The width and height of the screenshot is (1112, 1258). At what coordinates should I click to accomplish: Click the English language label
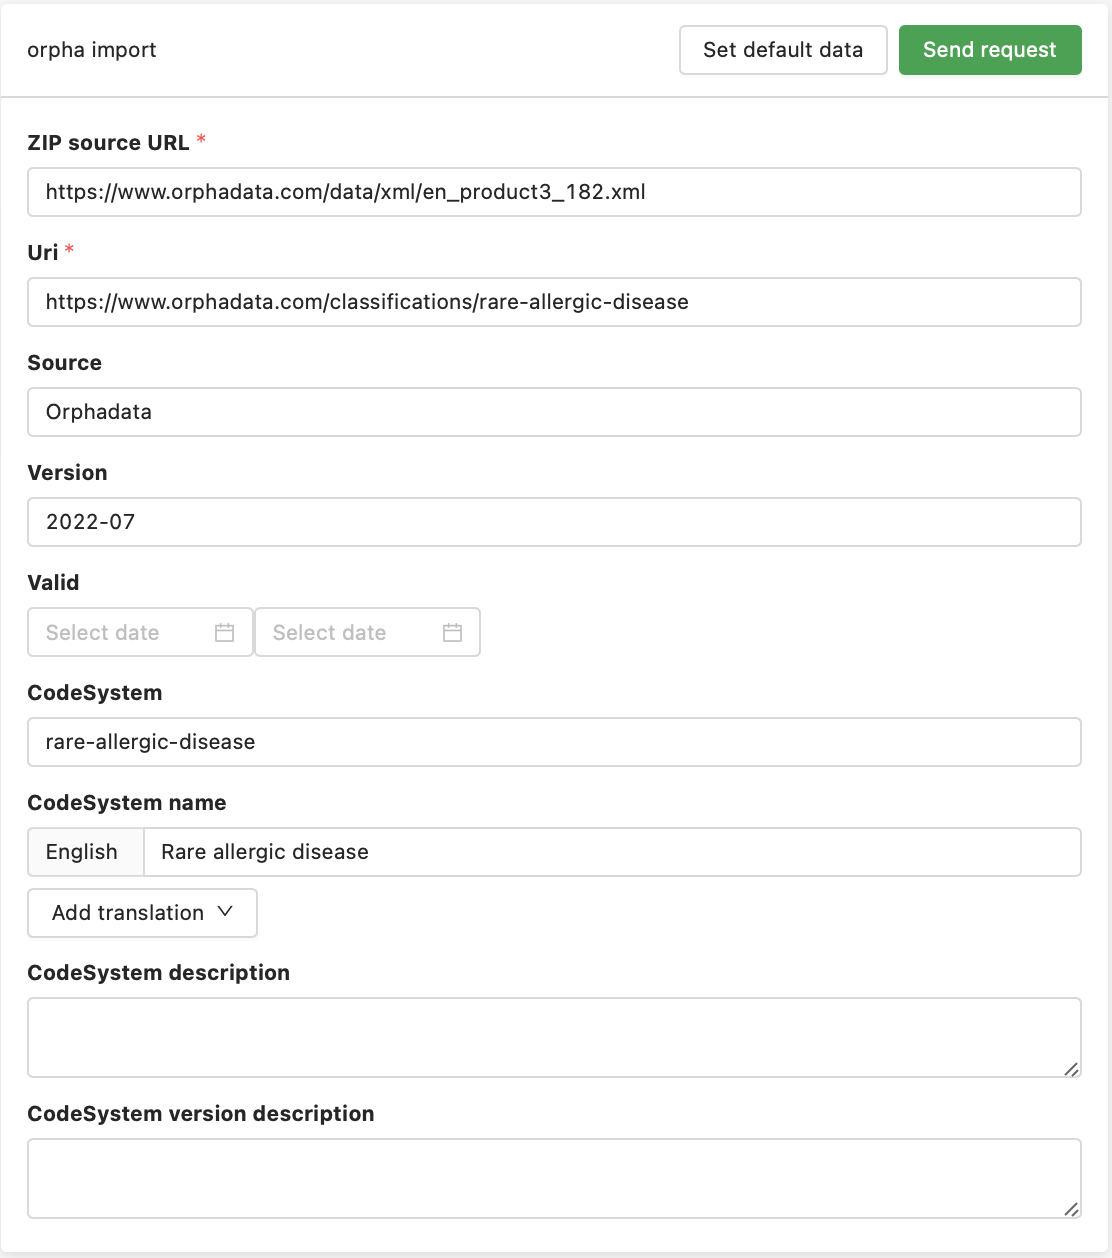click(x=83, y=852)
